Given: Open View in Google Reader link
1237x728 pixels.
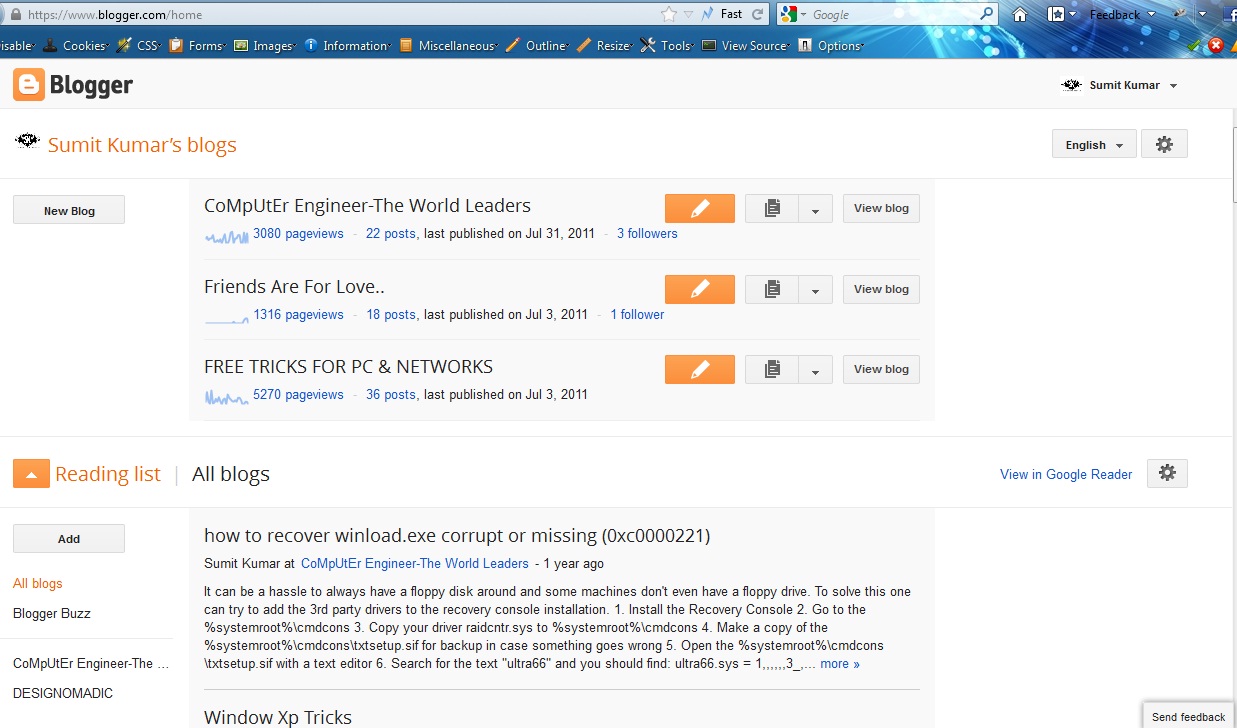Looking at the screenshot, I should pos(1066,474).
